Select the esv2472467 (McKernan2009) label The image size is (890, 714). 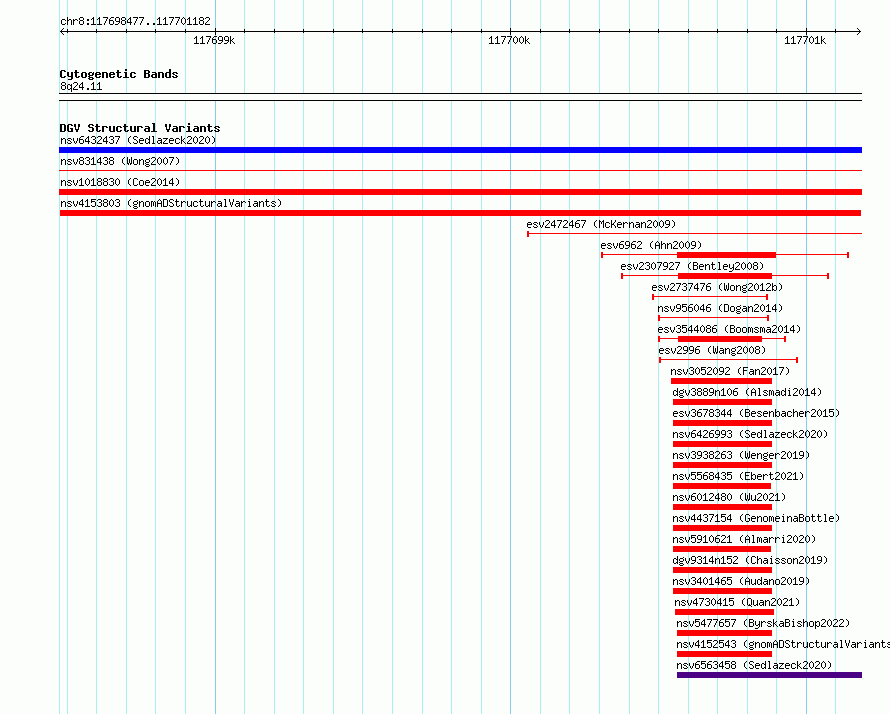(601, 224)
